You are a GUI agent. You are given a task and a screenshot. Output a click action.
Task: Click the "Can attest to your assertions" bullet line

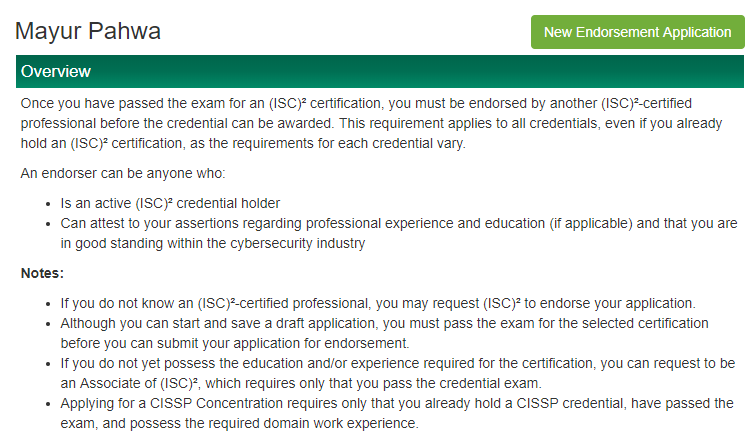pos(399,223)
